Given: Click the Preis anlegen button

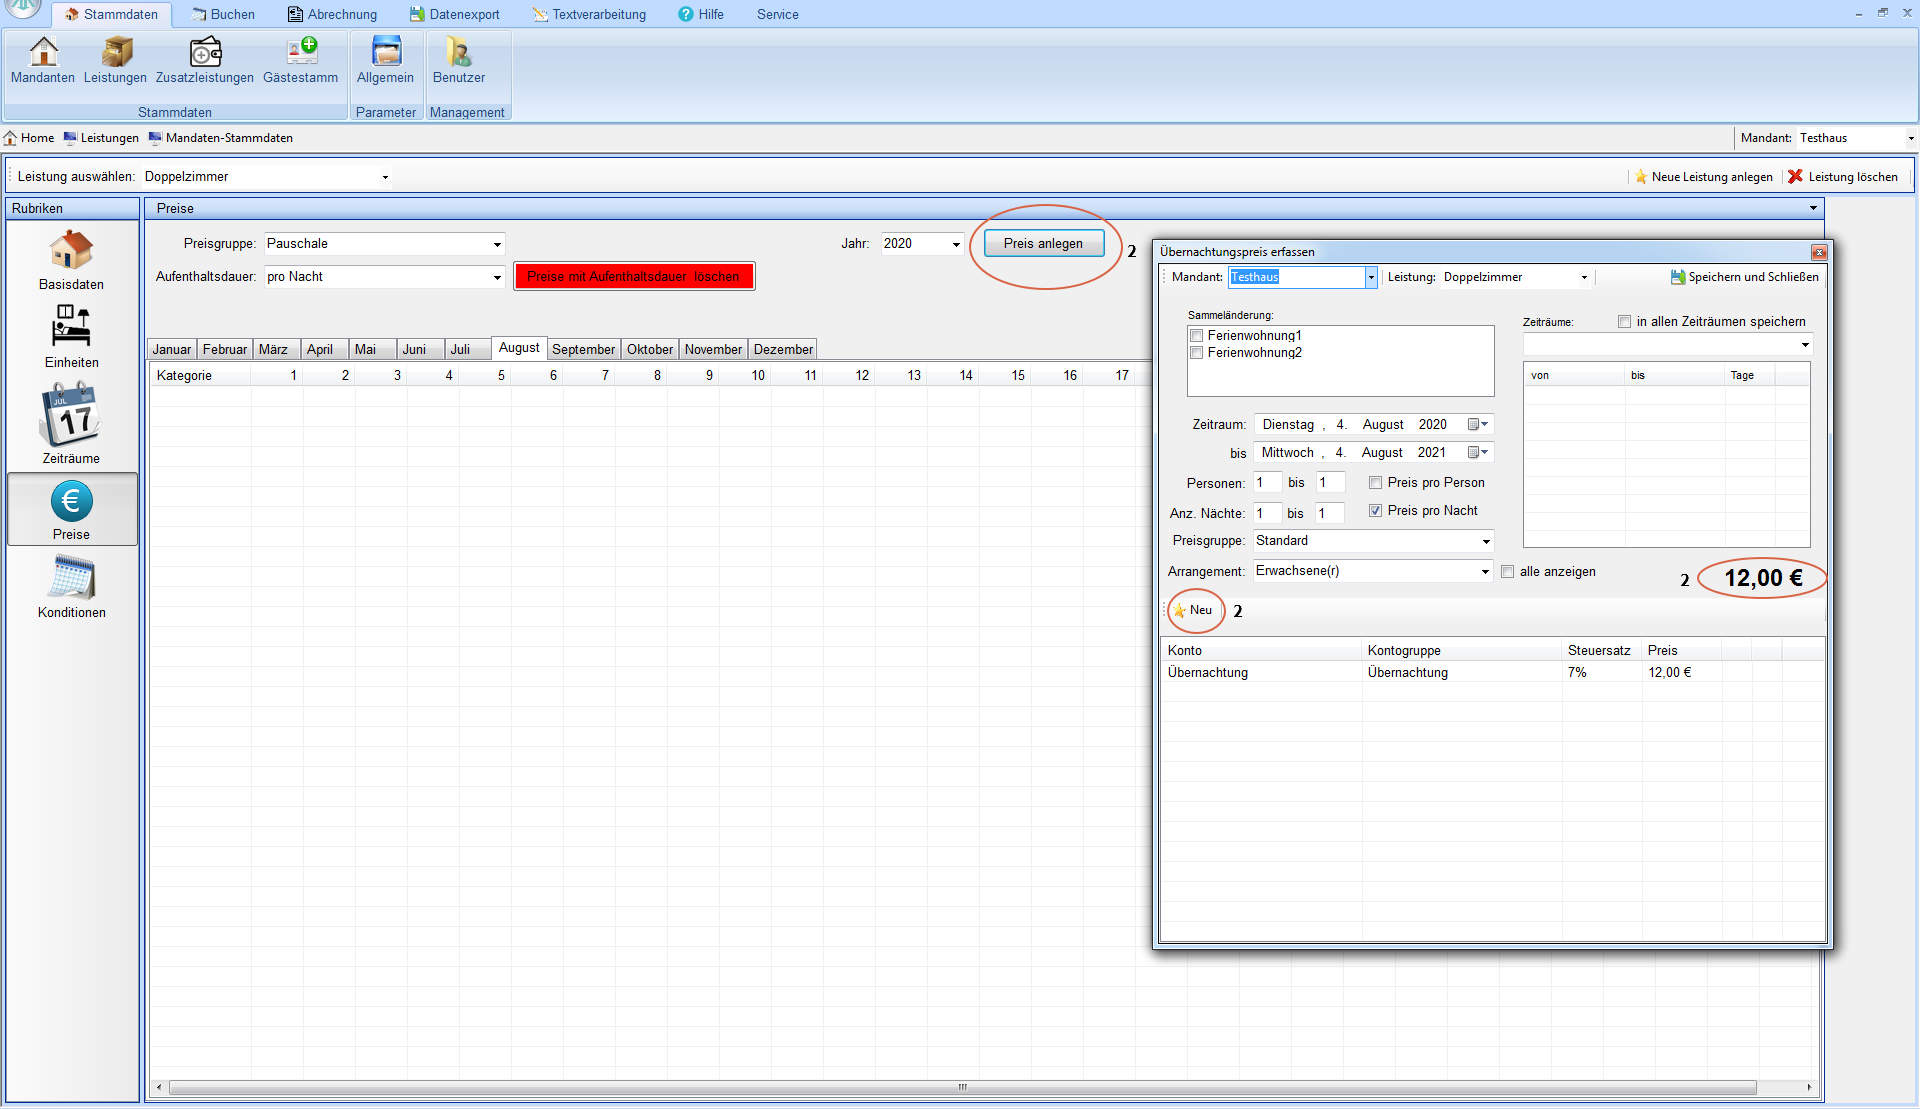Looking at the screenshot, I should click(x=1043, y=244).
